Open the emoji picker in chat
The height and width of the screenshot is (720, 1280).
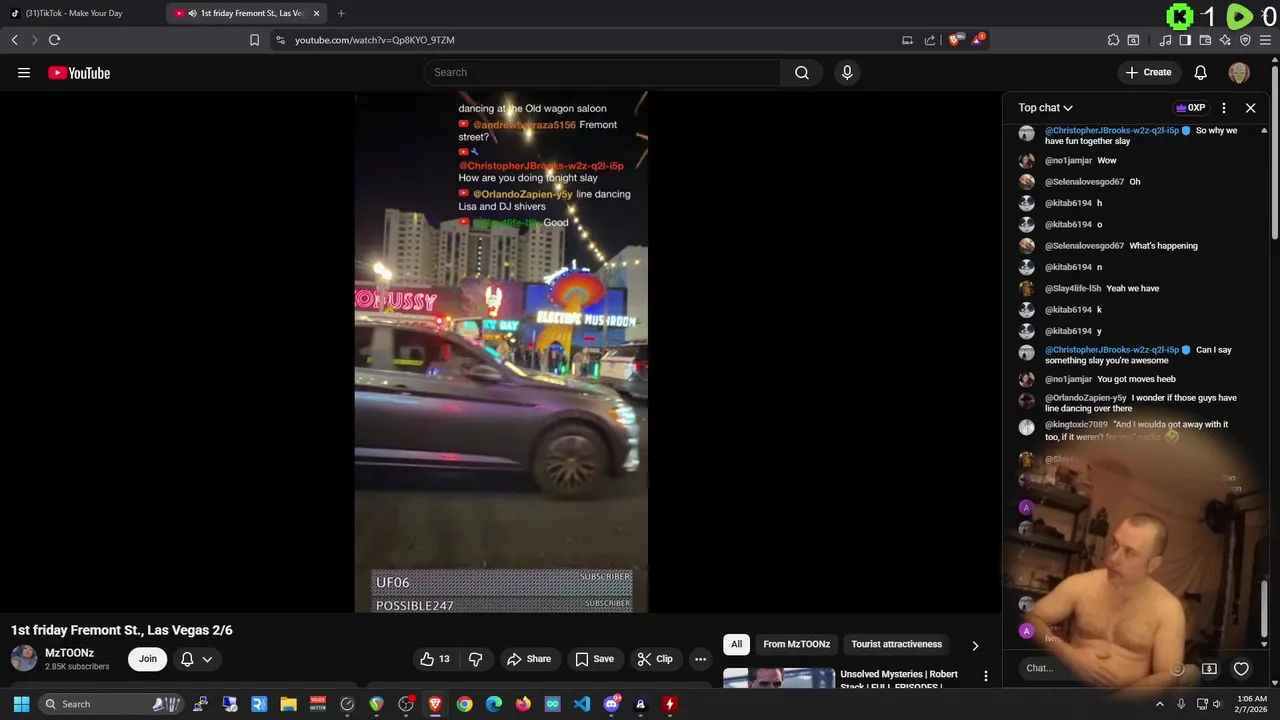click(1177, 668)
